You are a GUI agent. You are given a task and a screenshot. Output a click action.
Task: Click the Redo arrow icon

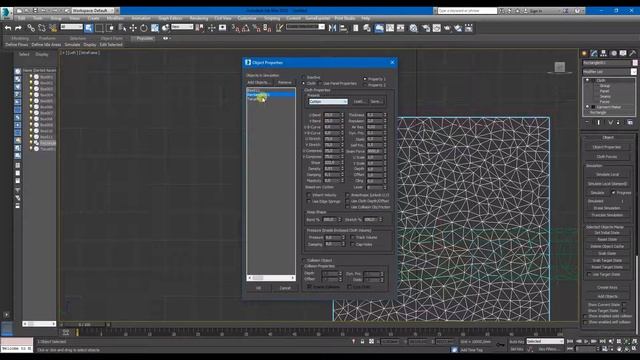point(18,28)
